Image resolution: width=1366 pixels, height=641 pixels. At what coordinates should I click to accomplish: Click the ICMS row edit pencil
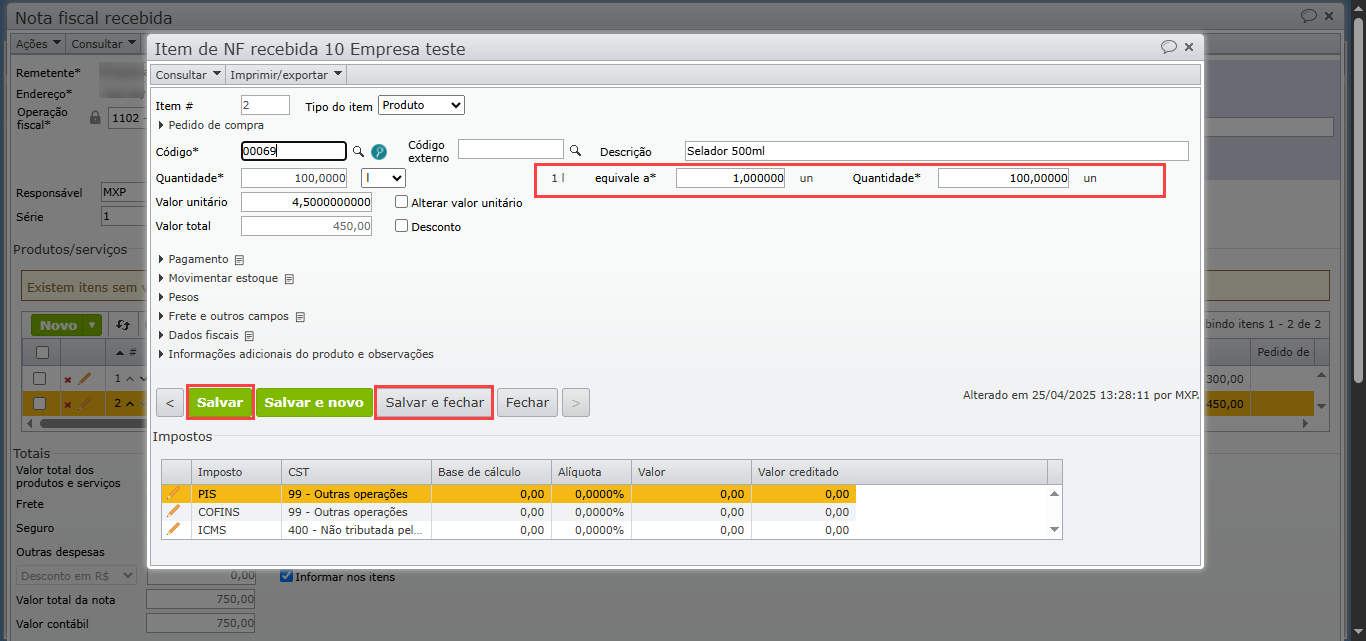(x=174, y=529)
